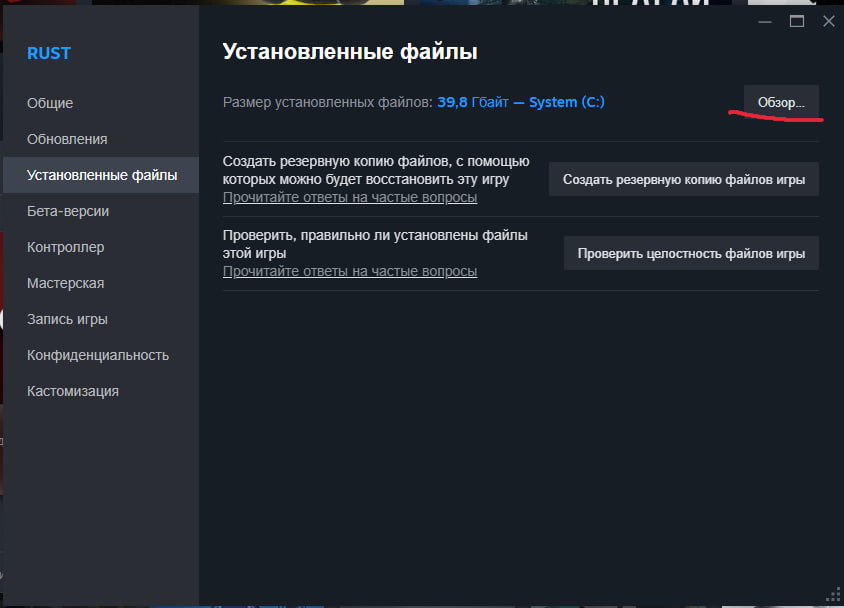The height and width of the screenshot is (608, 844).
Task: Click the Размер установленных файлов label
Action: [x=328, y=102]
